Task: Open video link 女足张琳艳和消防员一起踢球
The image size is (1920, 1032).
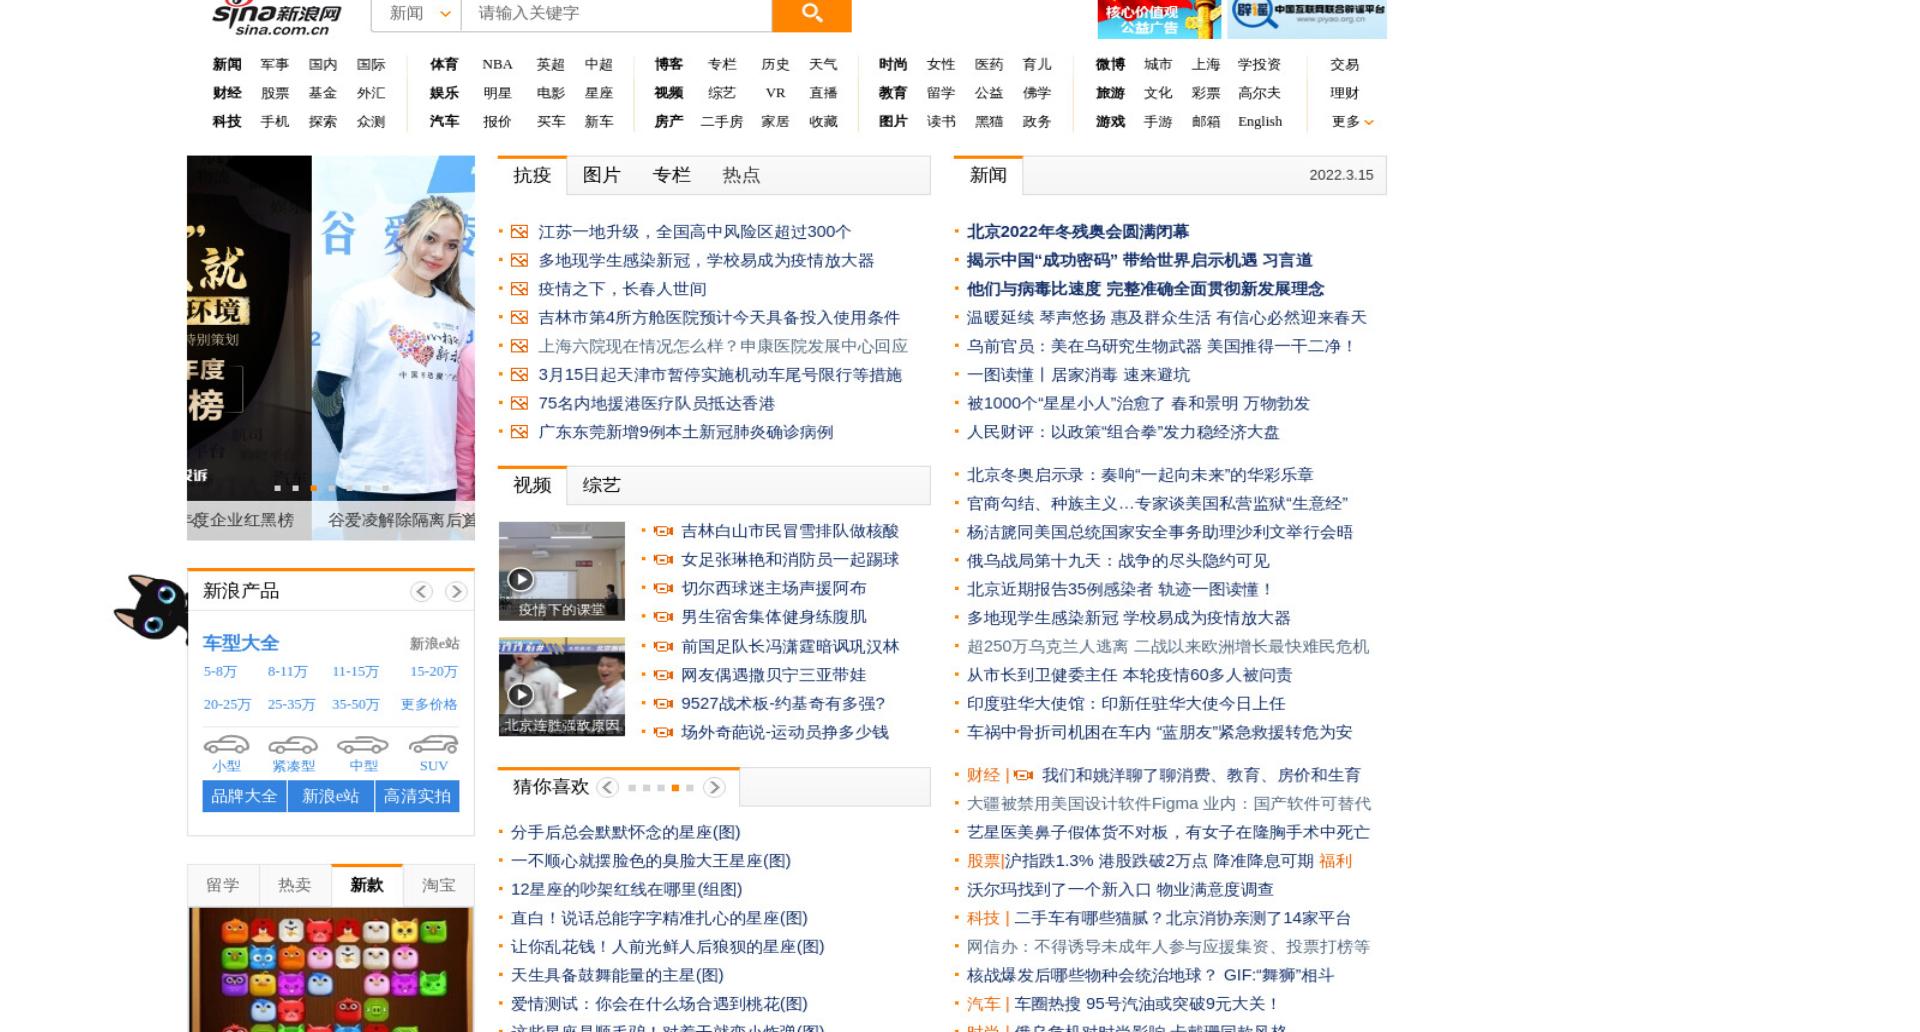Action: coord(790,560)
